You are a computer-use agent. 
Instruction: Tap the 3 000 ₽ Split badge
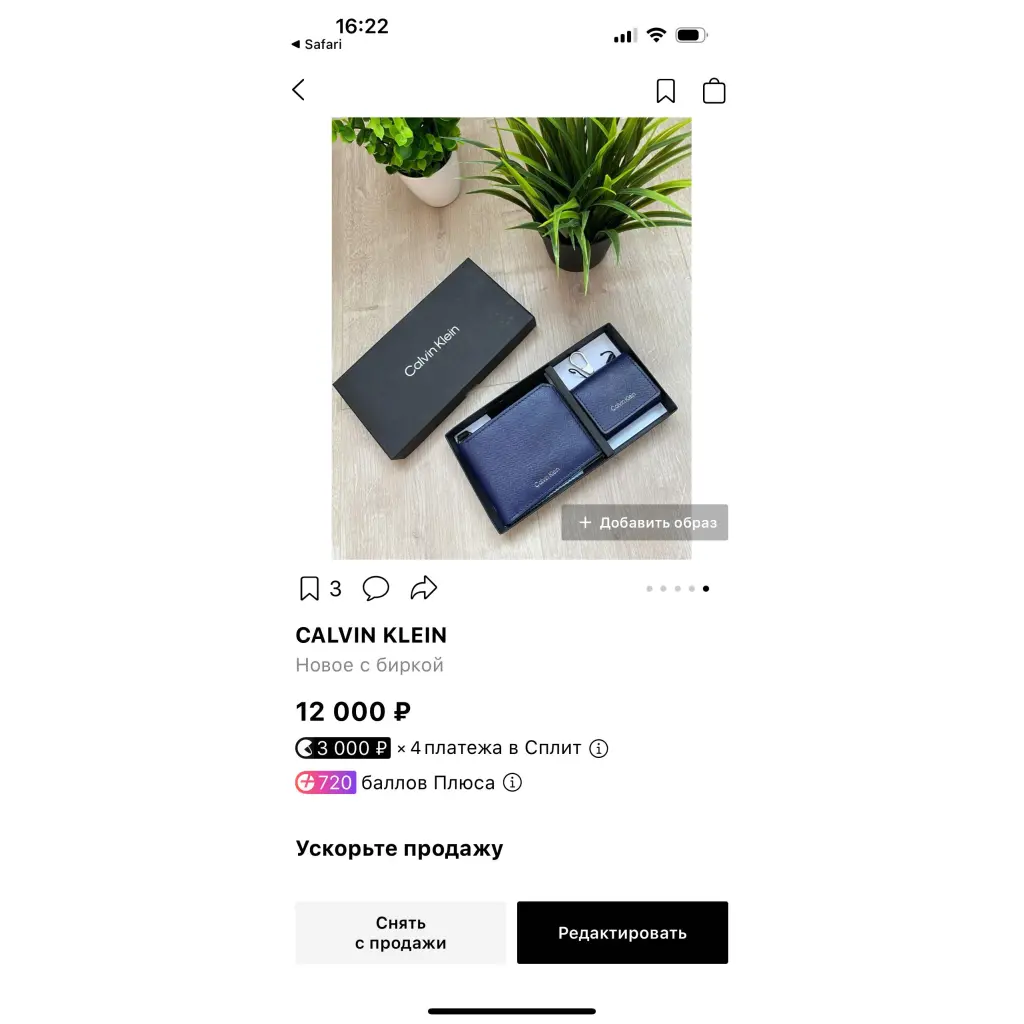click(343, 748)
